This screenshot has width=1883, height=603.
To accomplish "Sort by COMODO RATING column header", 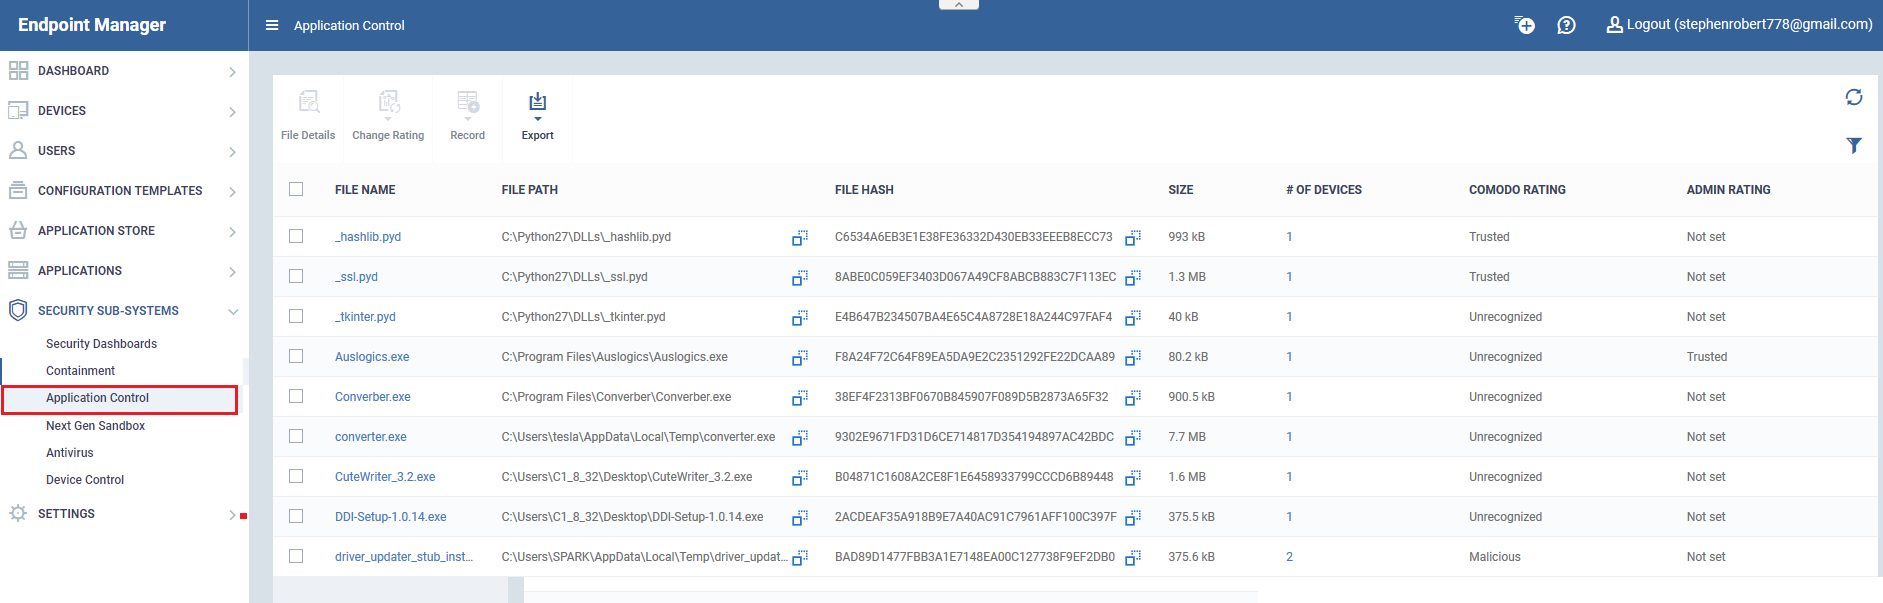I will pyautogui.click(x=1517, y=190).
